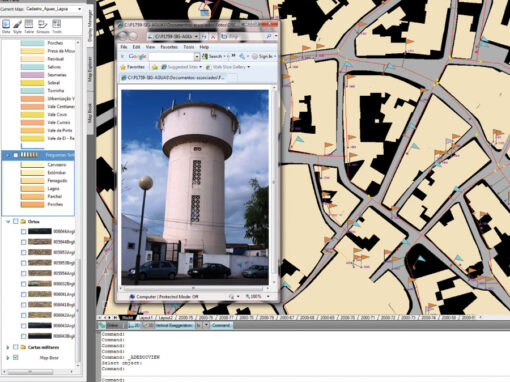Open the Current Map dropdown
The height and width of the screenshot is (382, 510).
[x=54, y=9]
